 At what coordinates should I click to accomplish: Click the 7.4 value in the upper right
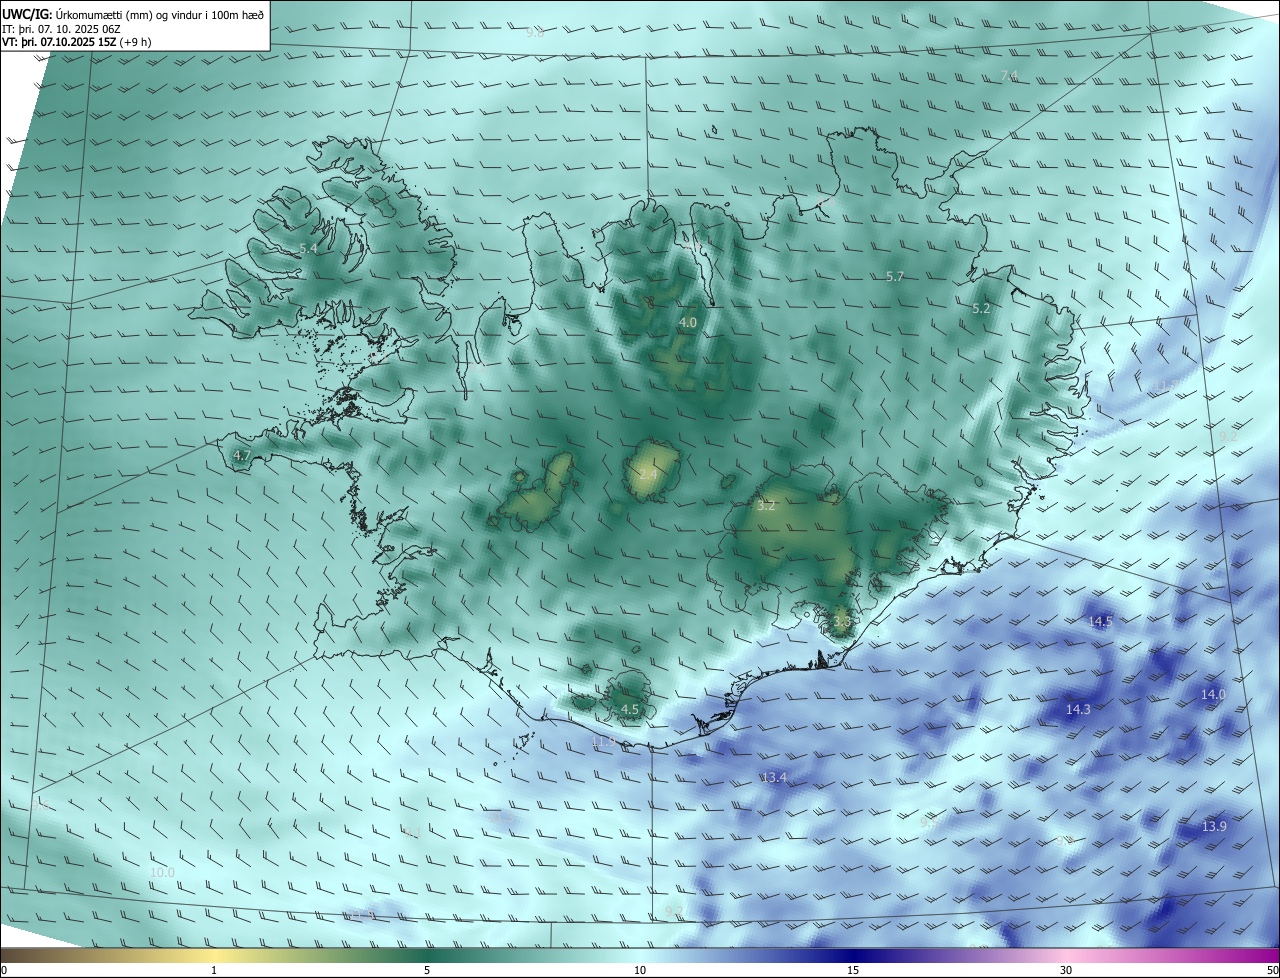(1009, 76)
